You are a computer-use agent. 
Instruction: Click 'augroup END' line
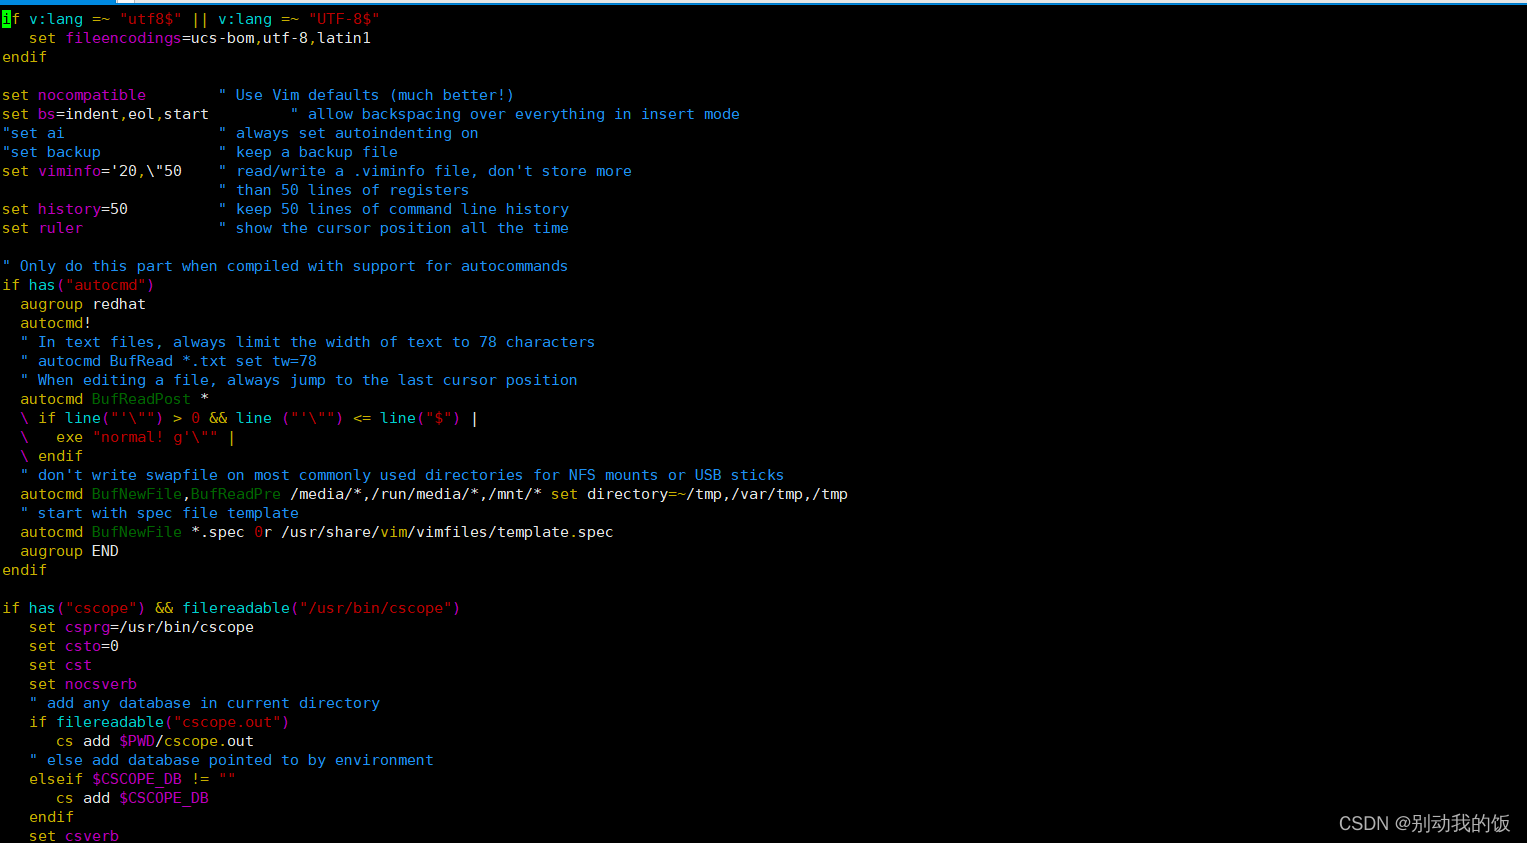[69, 551]
